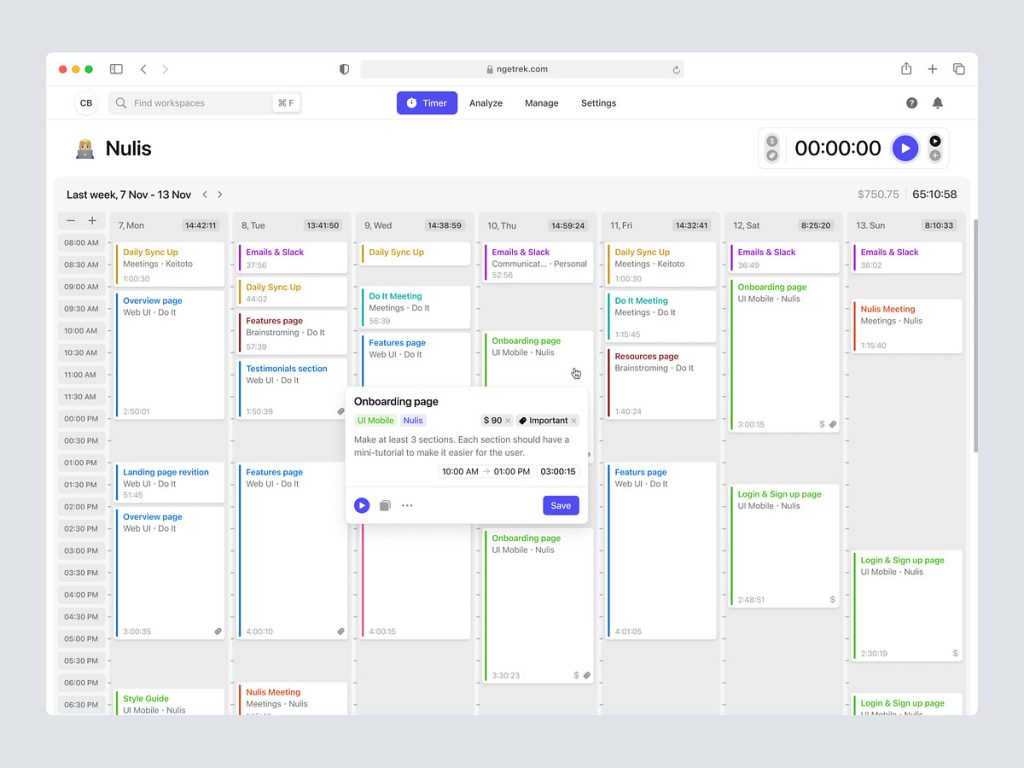Resume timer from the Onboarding page popup play icon
Image resolution: width=1024 pixels, height=768 pixels.
[362, 506]
